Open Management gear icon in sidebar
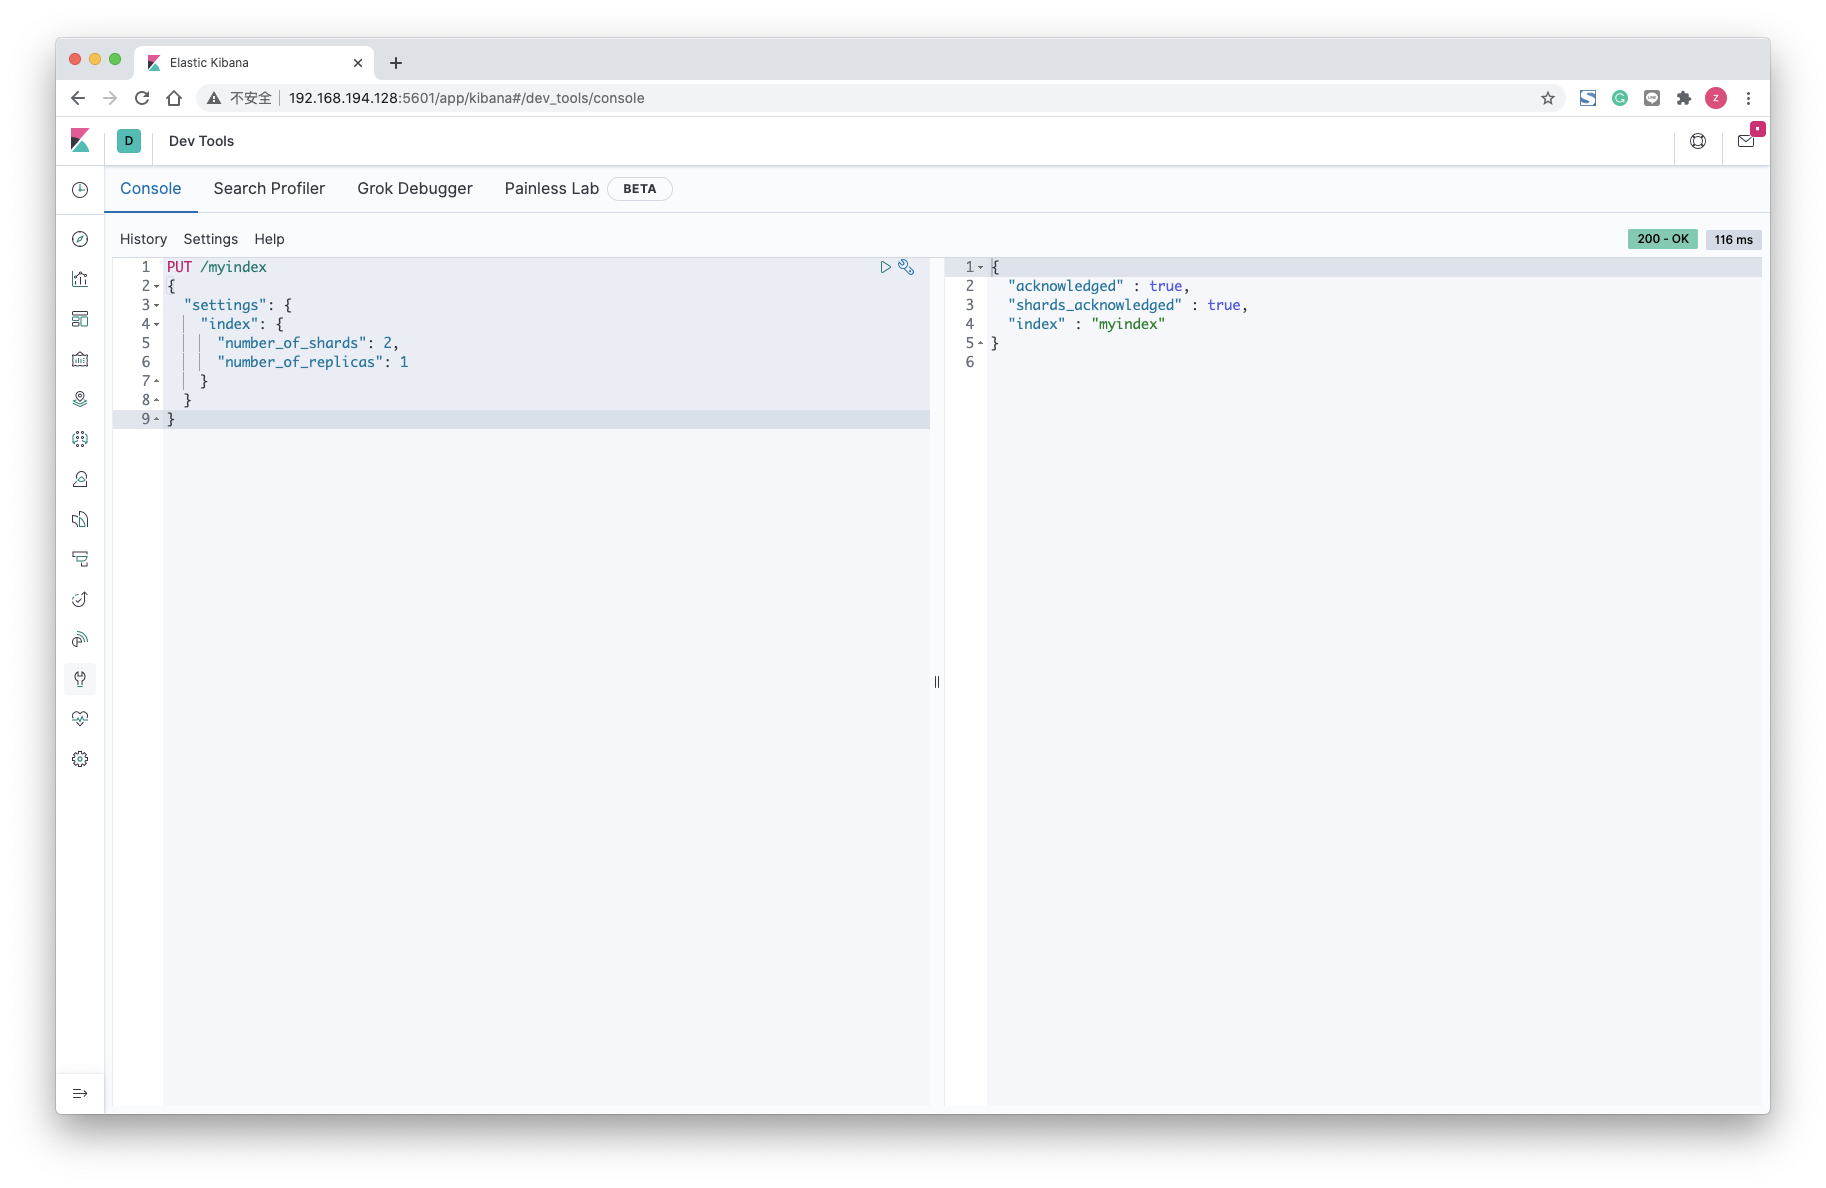Screen dimensions: 1826x1188 click(80, 759)
